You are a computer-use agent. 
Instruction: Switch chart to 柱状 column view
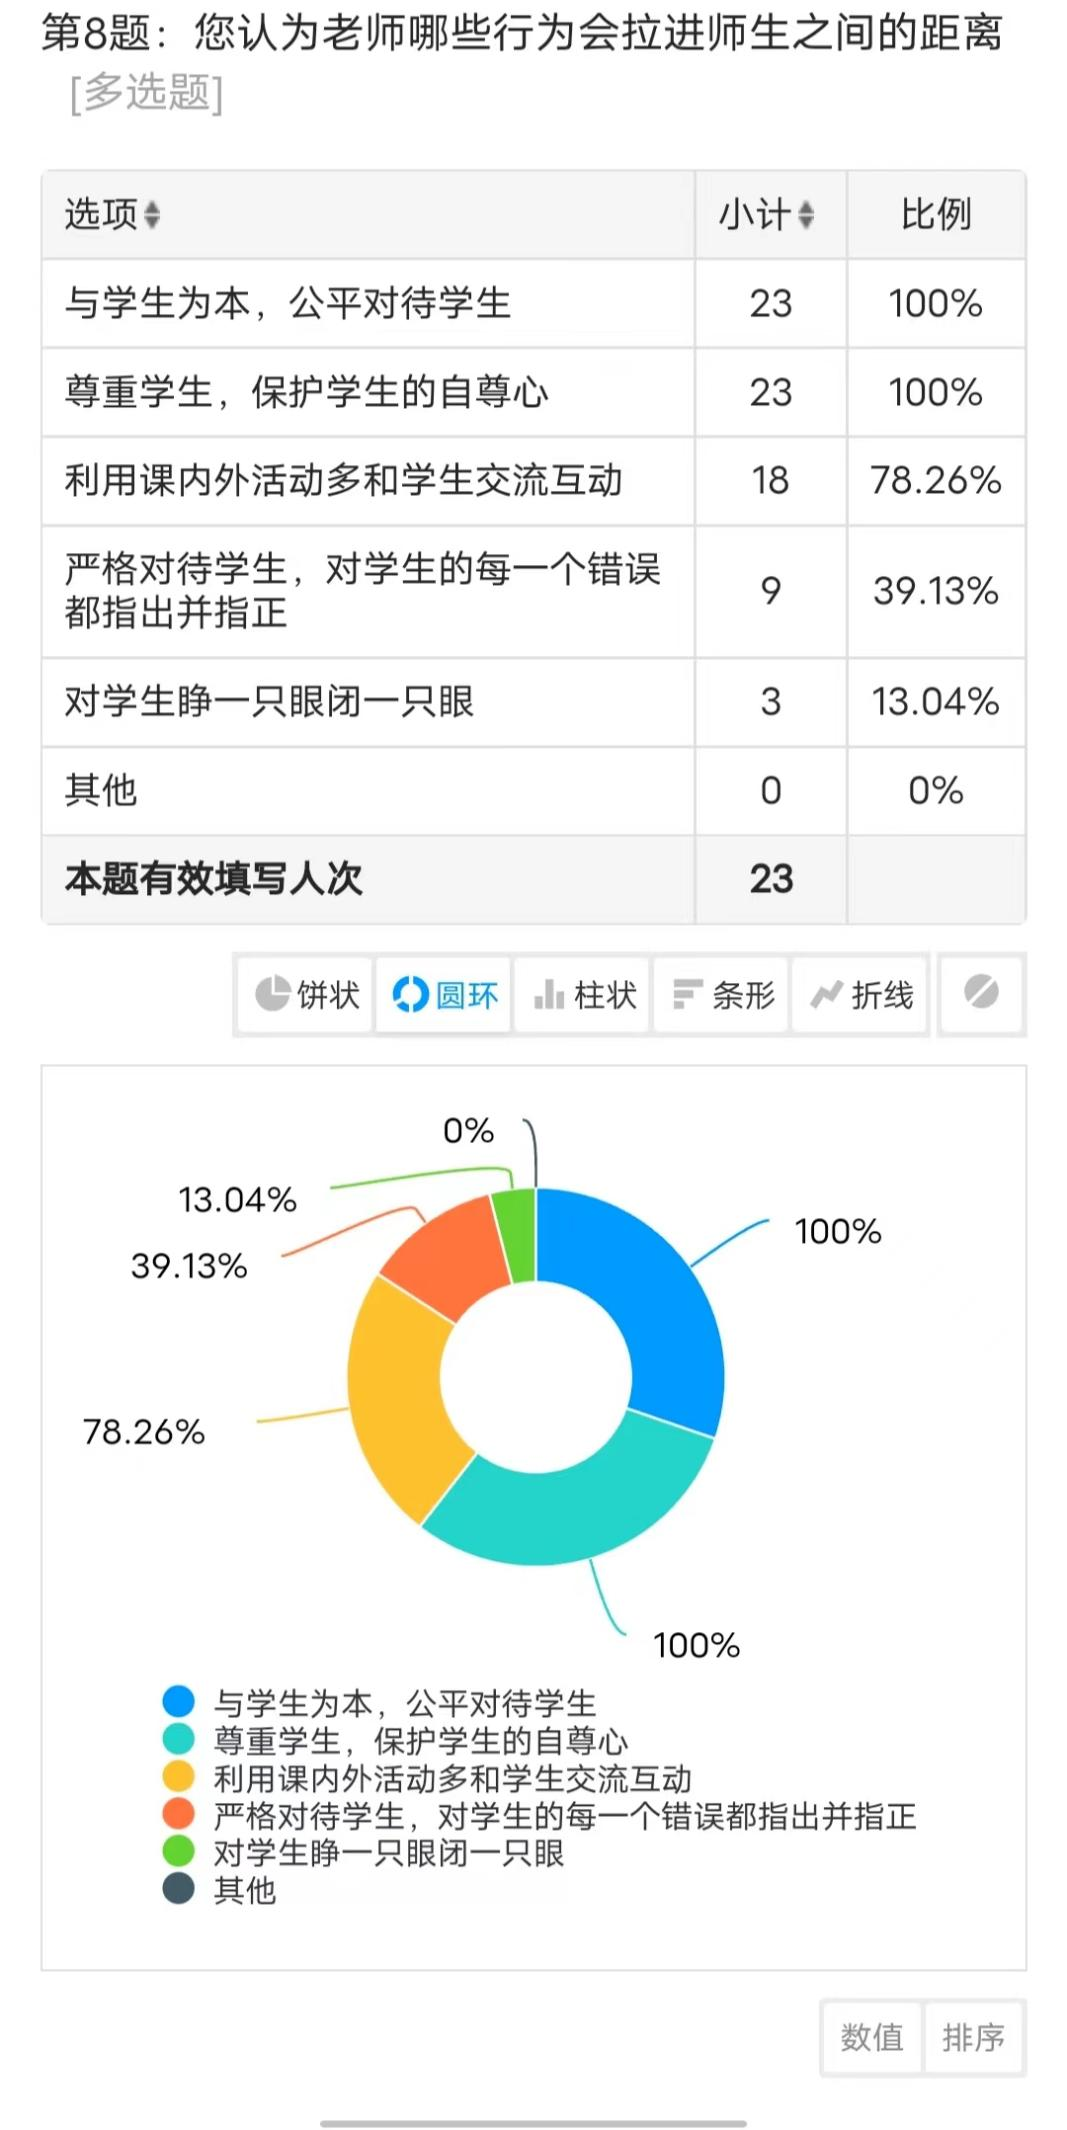click(583, 994)
